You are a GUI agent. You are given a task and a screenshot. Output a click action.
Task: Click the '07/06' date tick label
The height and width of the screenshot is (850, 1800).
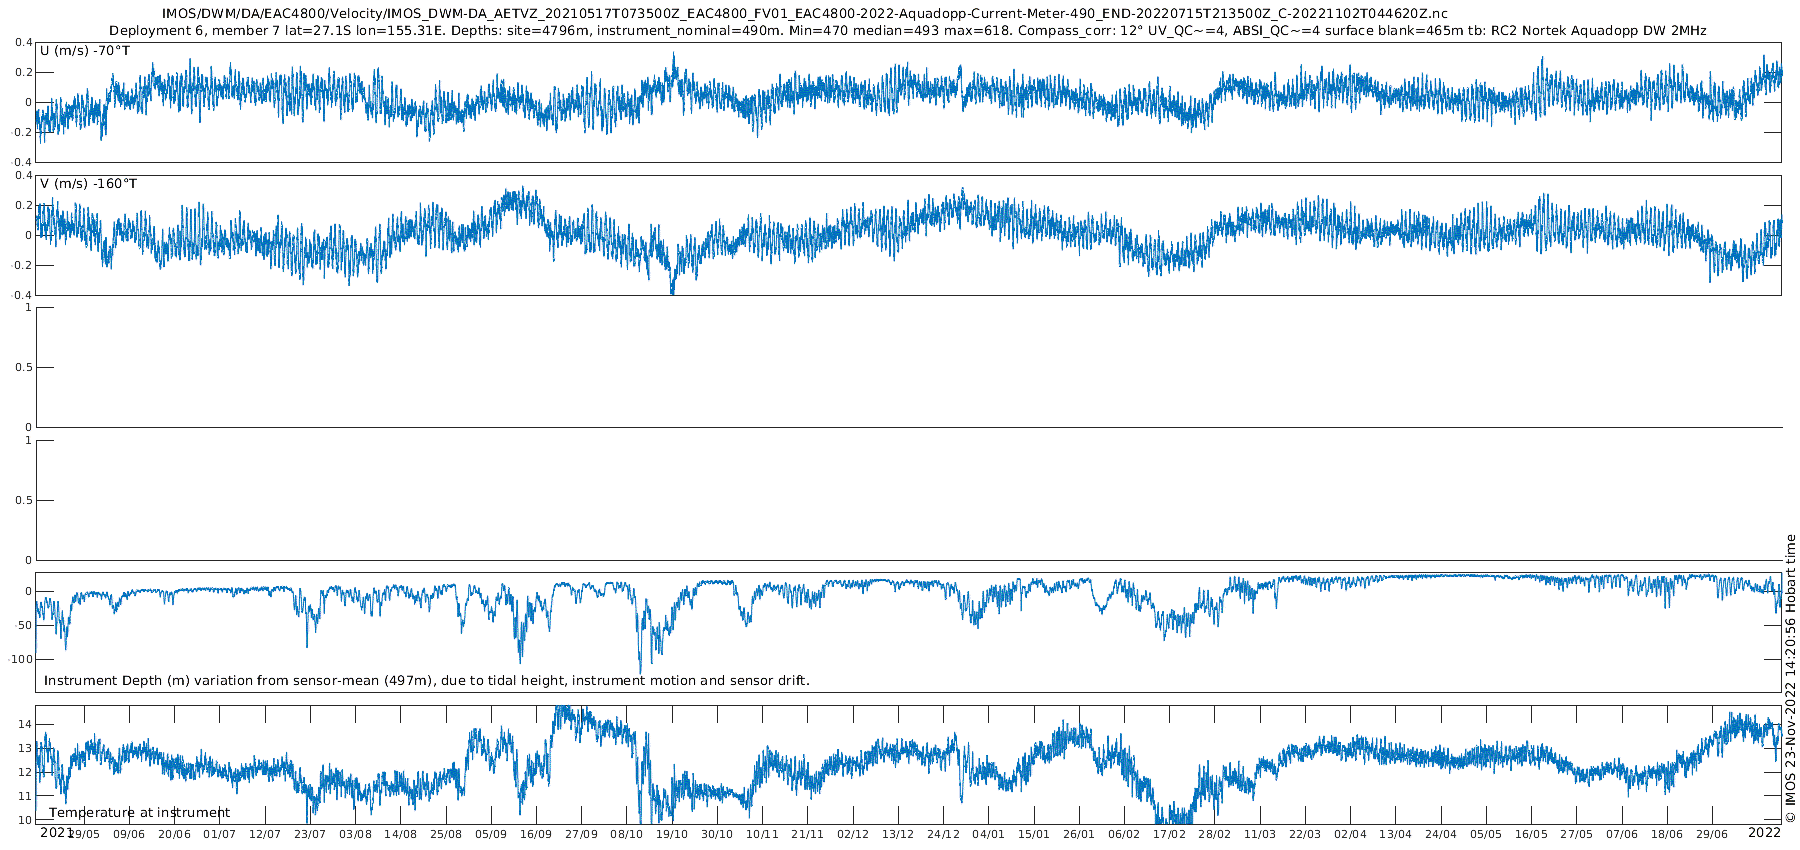tap(1622, 834)
